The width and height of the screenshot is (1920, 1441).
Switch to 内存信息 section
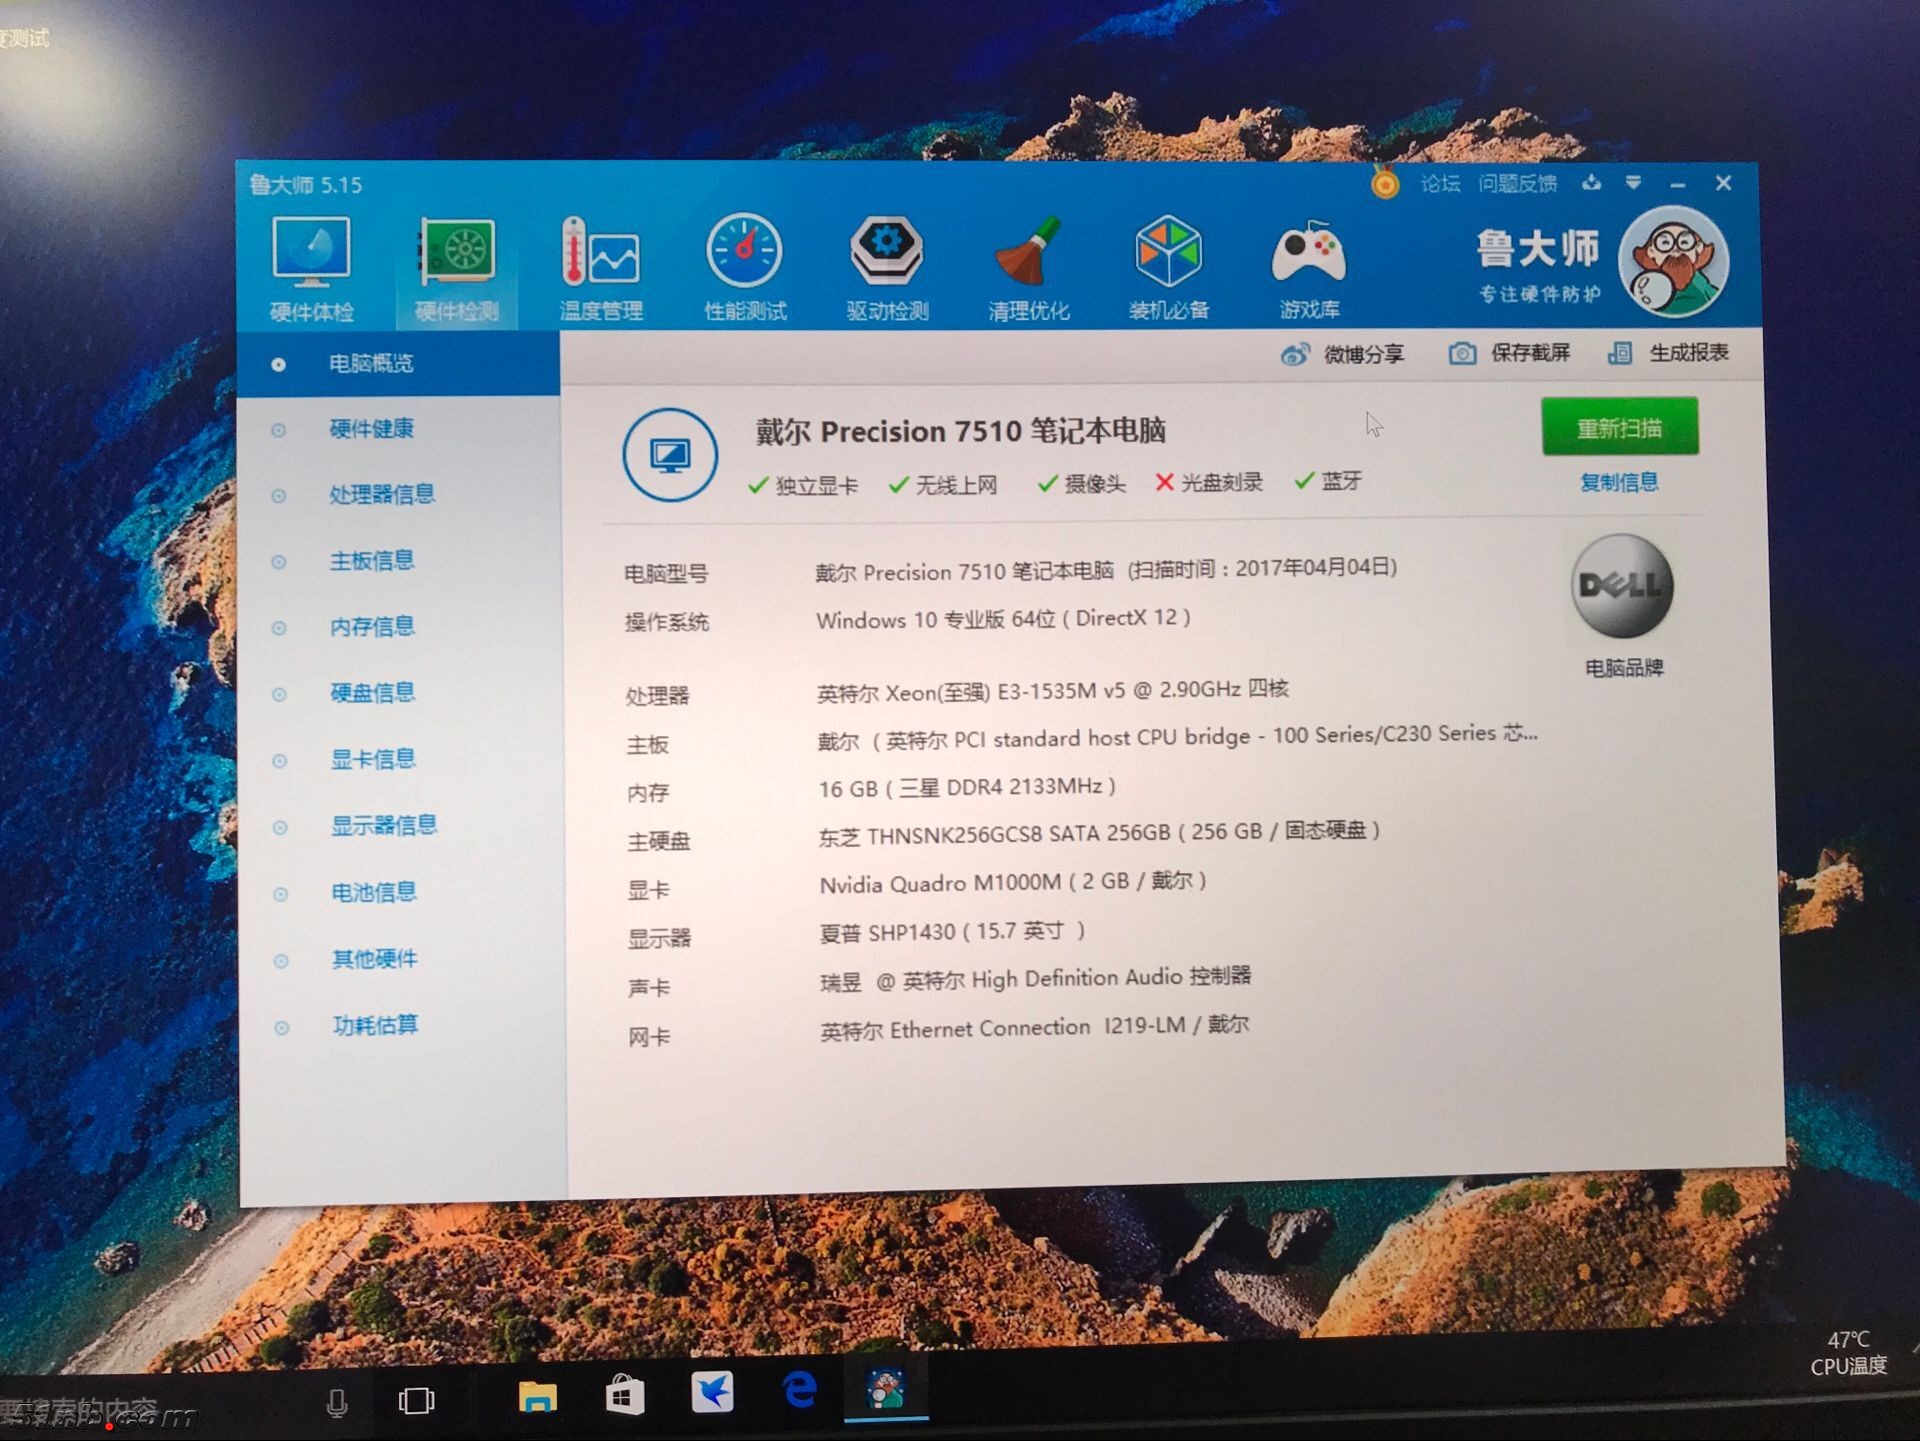pyautogui.click(x=372, y=627)
